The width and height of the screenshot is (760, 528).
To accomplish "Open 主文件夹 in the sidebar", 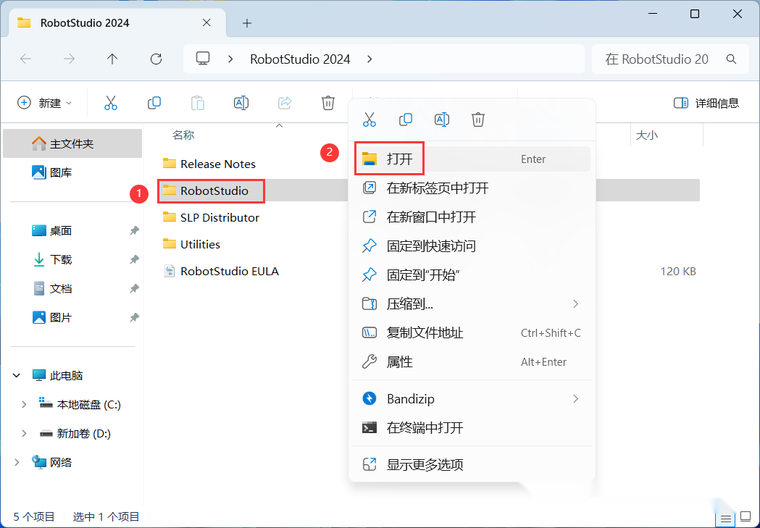I will 73,144.
